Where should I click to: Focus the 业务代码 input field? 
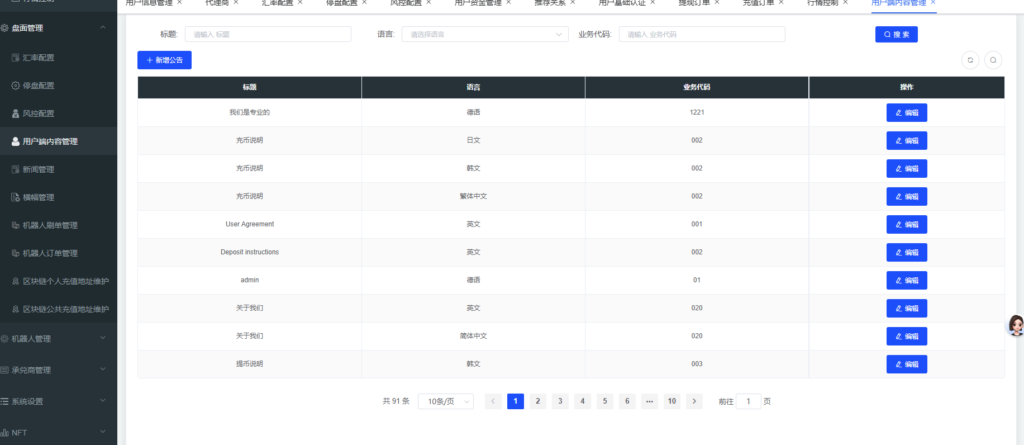point(702,34)
